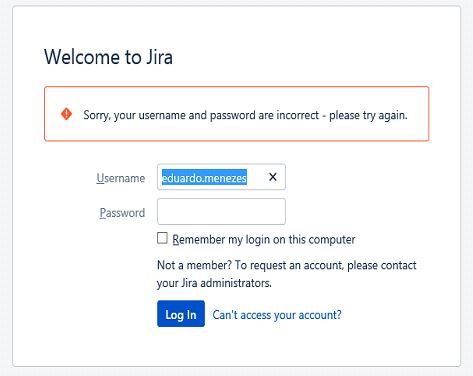Click the Remember my login on this computer label
Viewport: 473px width, 376px height.
pyautogui.click(x=264, y=240)
